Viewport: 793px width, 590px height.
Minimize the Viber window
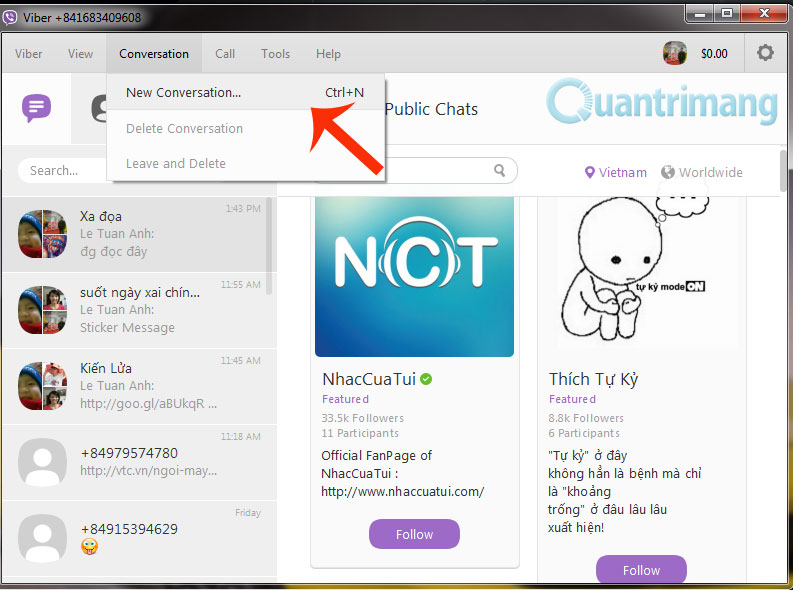pos(700,14)
